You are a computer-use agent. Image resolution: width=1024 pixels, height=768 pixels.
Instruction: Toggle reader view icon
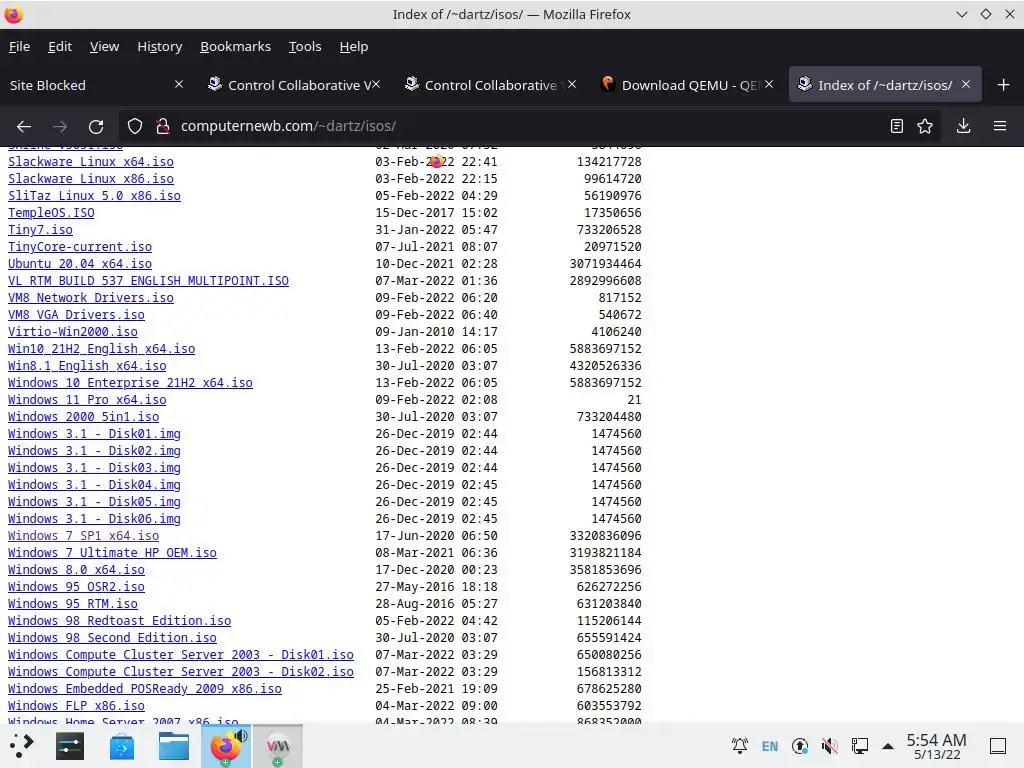coord(897,126)
